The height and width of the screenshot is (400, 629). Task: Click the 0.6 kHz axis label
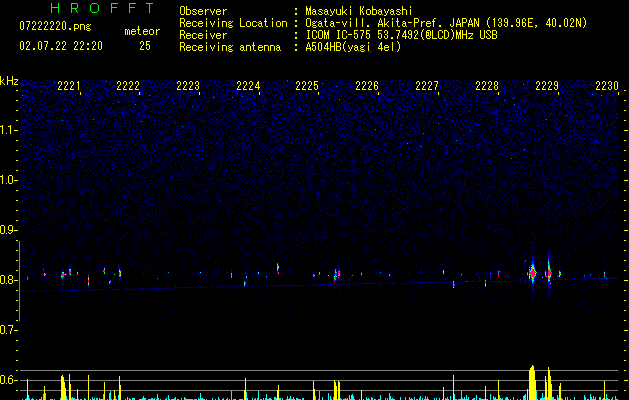[x=8, y=380]
